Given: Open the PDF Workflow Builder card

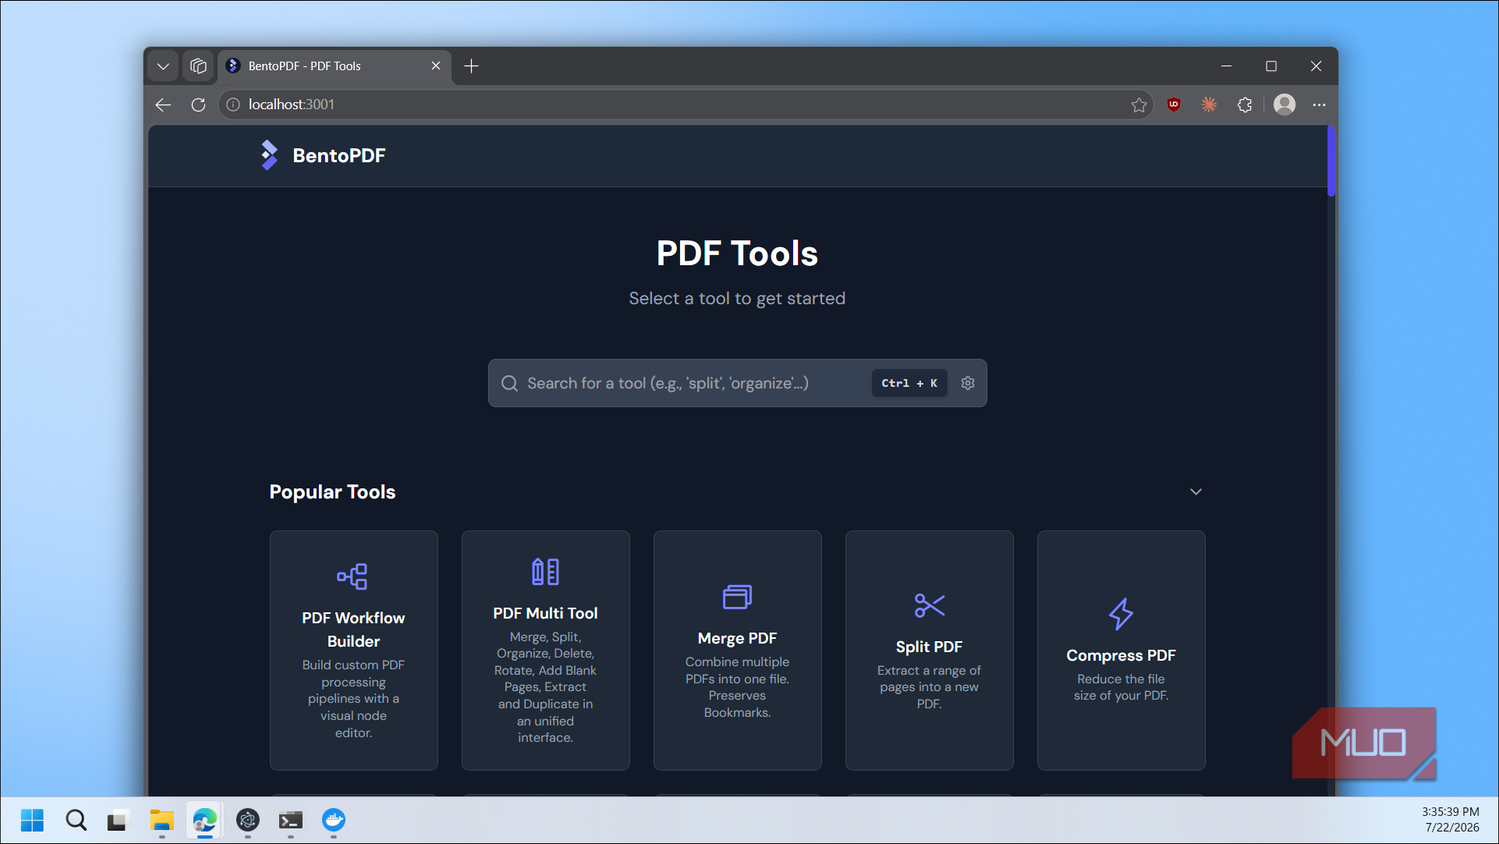Looking at the screenshot, I should coord(354,650).
